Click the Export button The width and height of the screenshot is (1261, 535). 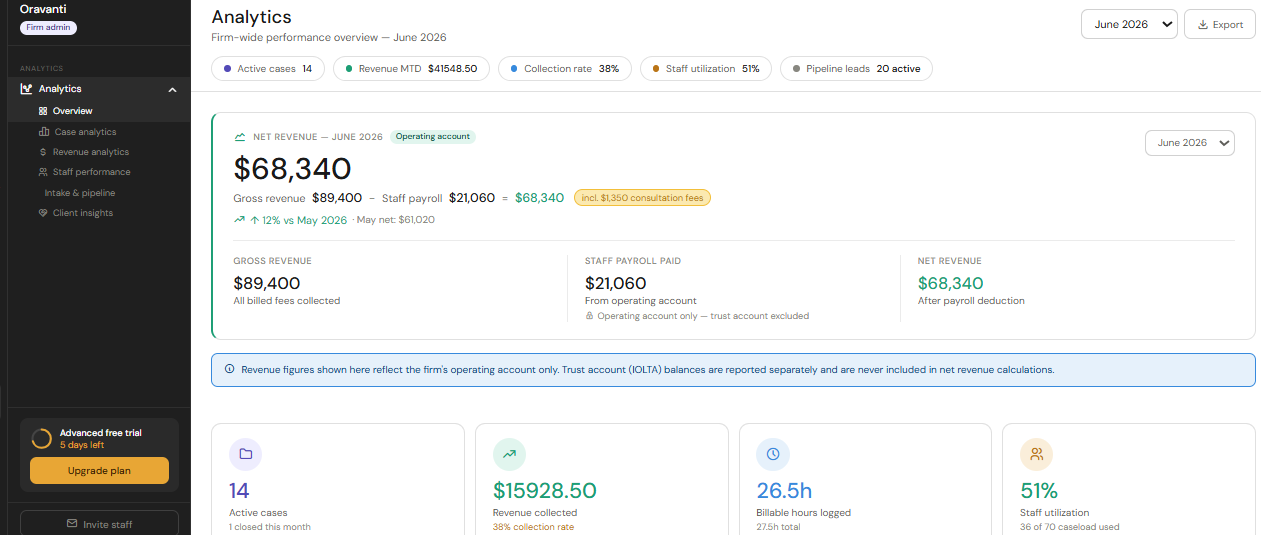pos(1220,24)
